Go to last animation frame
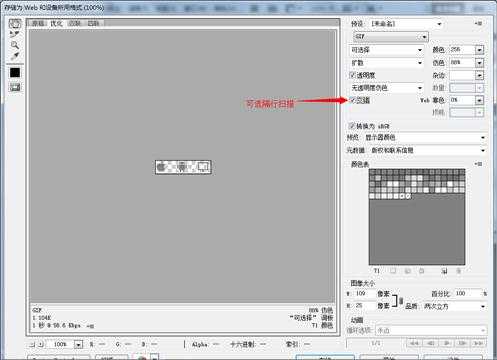The width and height of the screenshot is (497, 360). tap(478, 343)
